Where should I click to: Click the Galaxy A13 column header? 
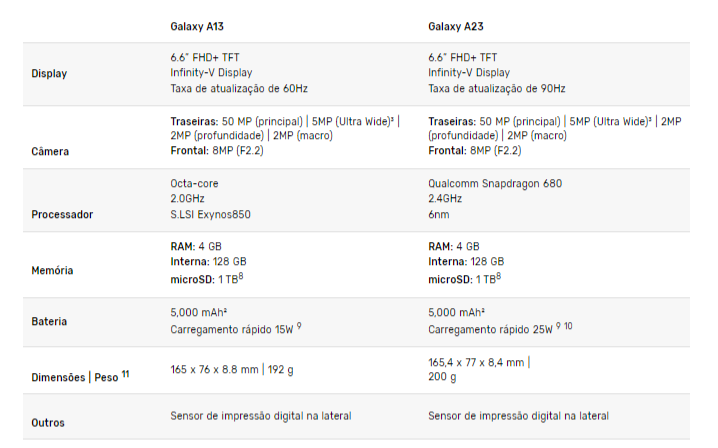(197, 27)
